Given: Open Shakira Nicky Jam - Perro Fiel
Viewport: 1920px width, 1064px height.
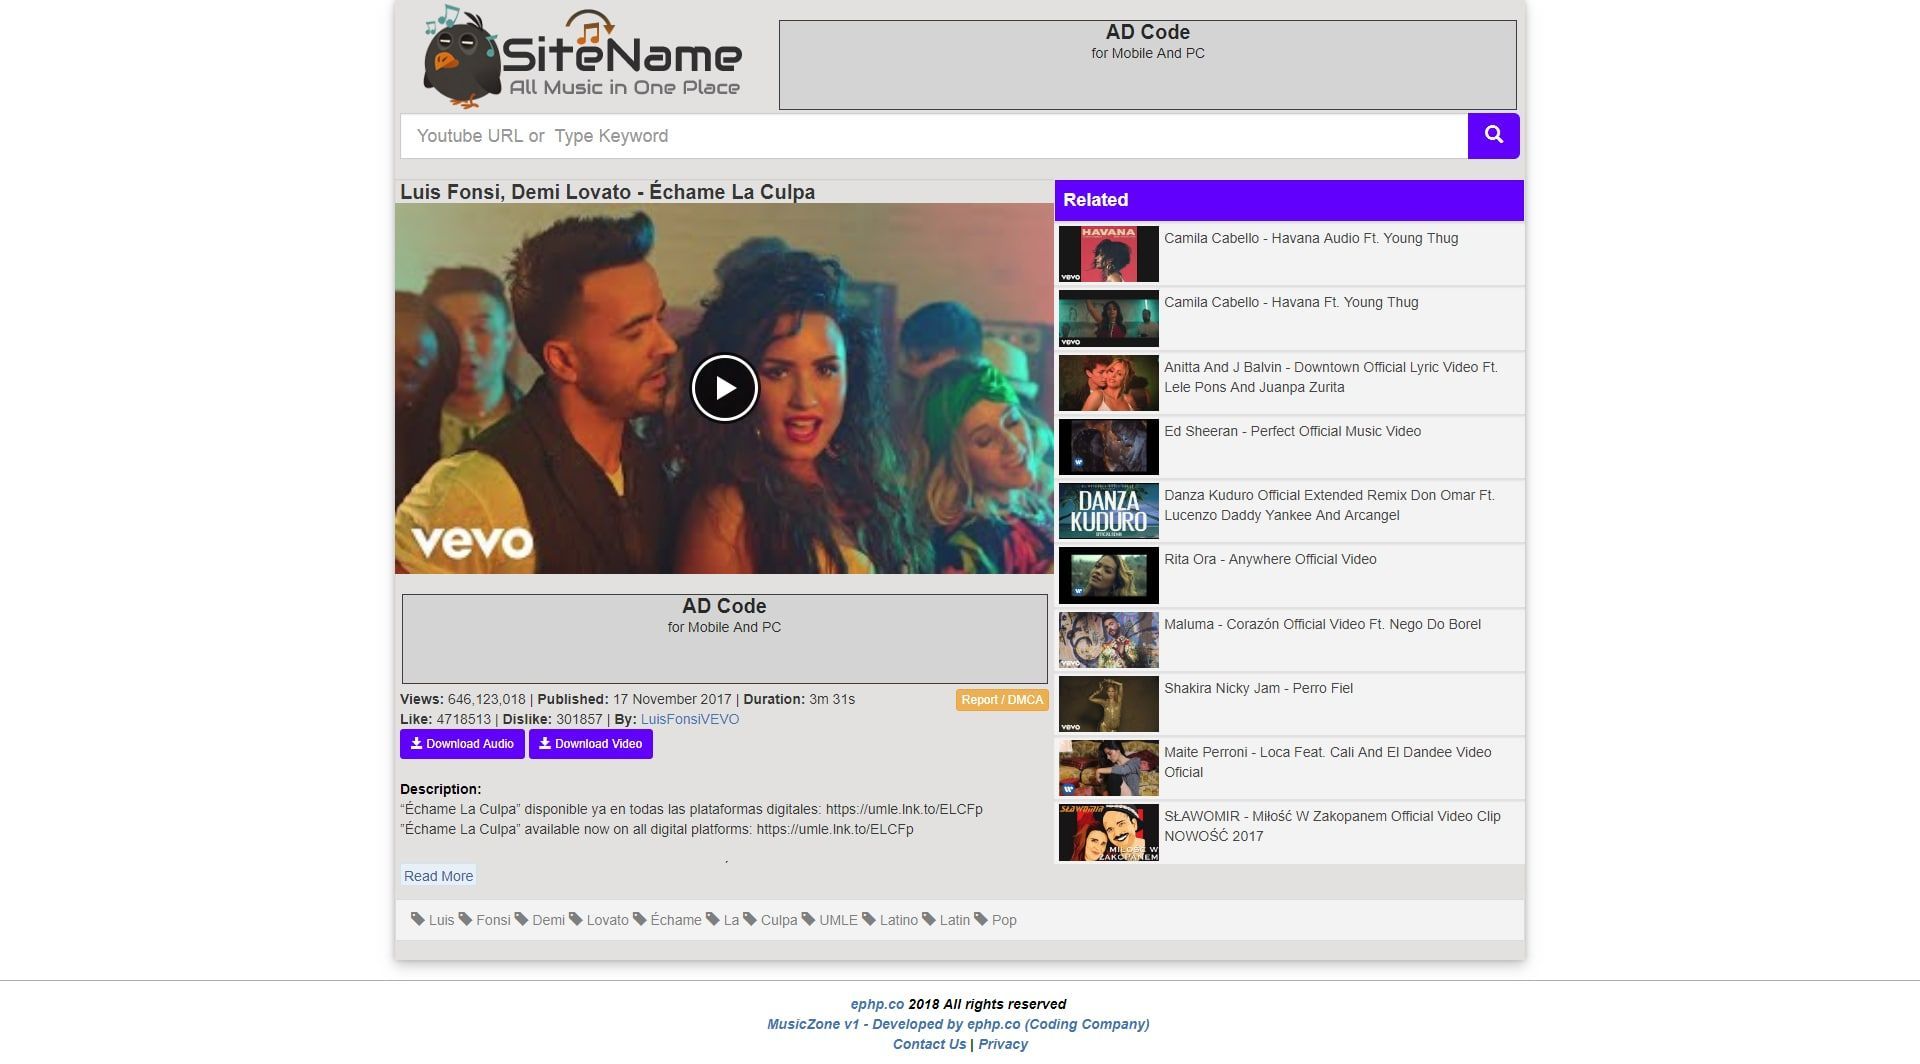Looking at the screenshot, I should [x=1257, y=688].
